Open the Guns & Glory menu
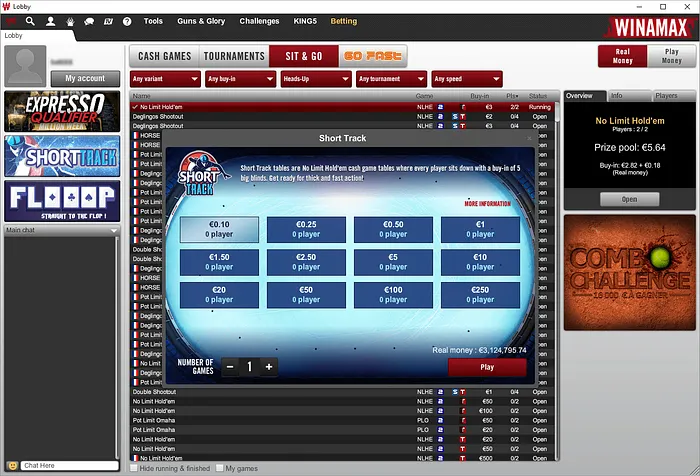The width and height of the screenshot is (700, 476). click(200, 20)
